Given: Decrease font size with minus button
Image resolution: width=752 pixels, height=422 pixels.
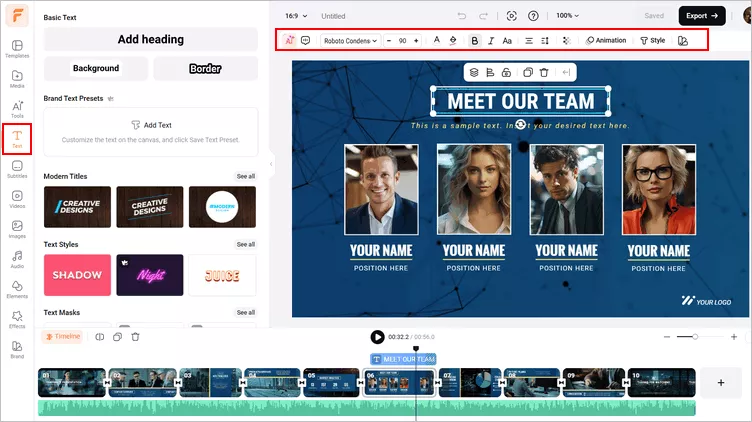Looking at the screenshot, I should 389,41.
